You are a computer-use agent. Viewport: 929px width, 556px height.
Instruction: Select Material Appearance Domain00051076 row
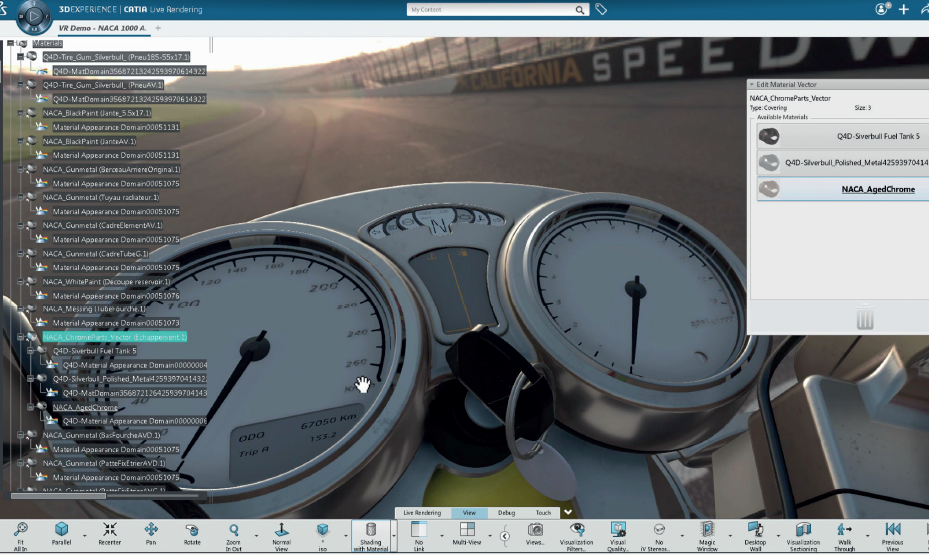click(x=116, y=296)
